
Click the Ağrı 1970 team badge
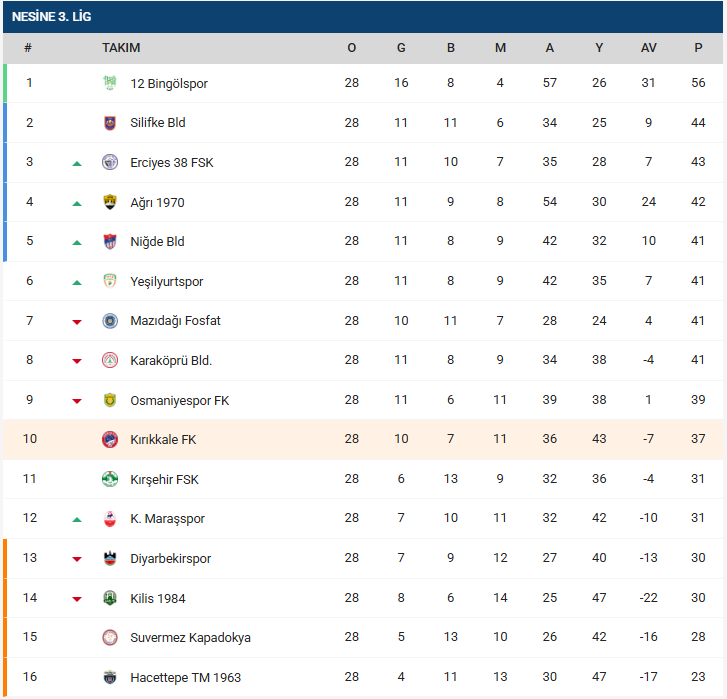click(110, 202)
